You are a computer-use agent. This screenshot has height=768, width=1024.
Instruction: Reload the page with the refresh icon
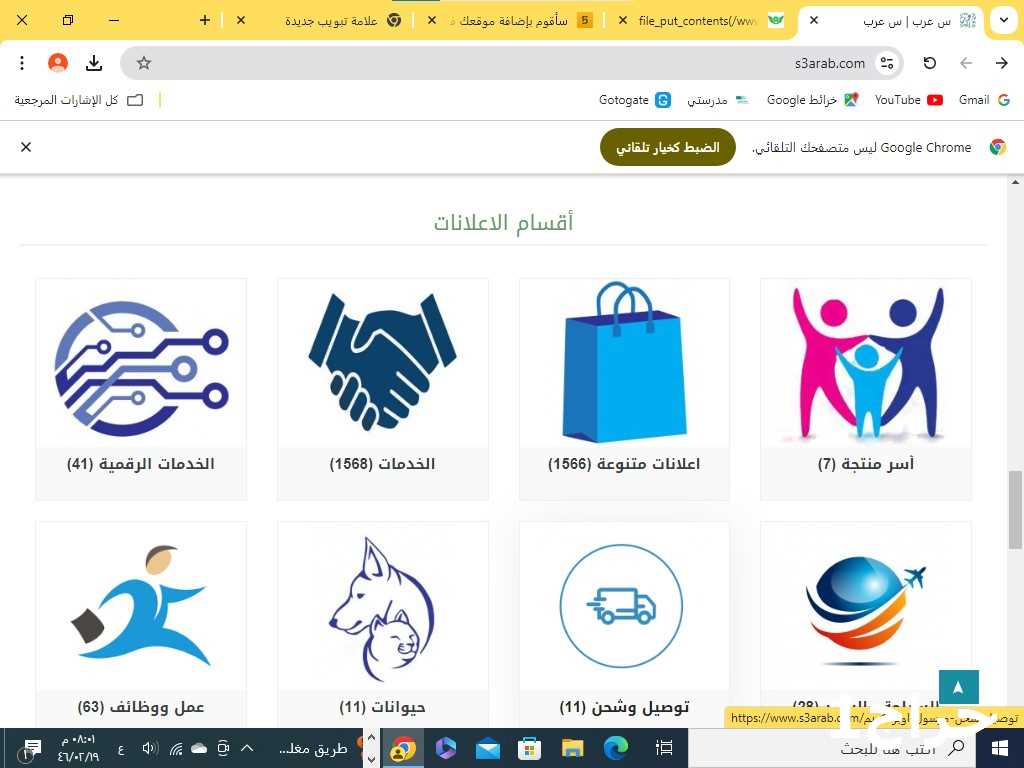click(x=930, y=63)
